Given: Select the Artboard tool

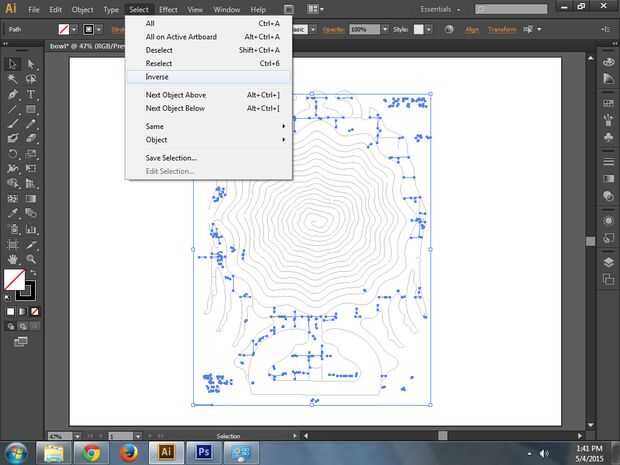Looking at the screenshot, I should click(13, 244).
